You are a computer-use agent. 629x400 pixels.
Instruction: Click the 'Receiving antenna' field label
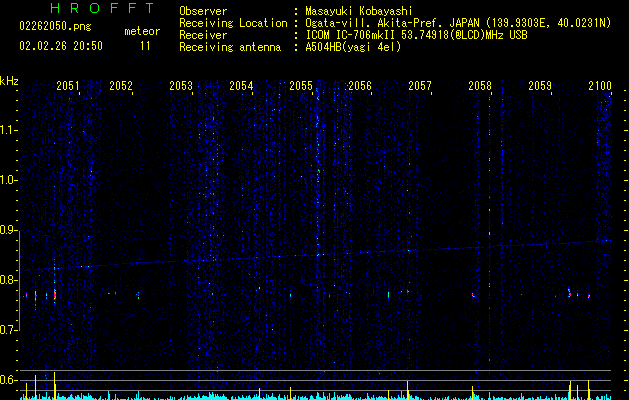pos(230,47)
